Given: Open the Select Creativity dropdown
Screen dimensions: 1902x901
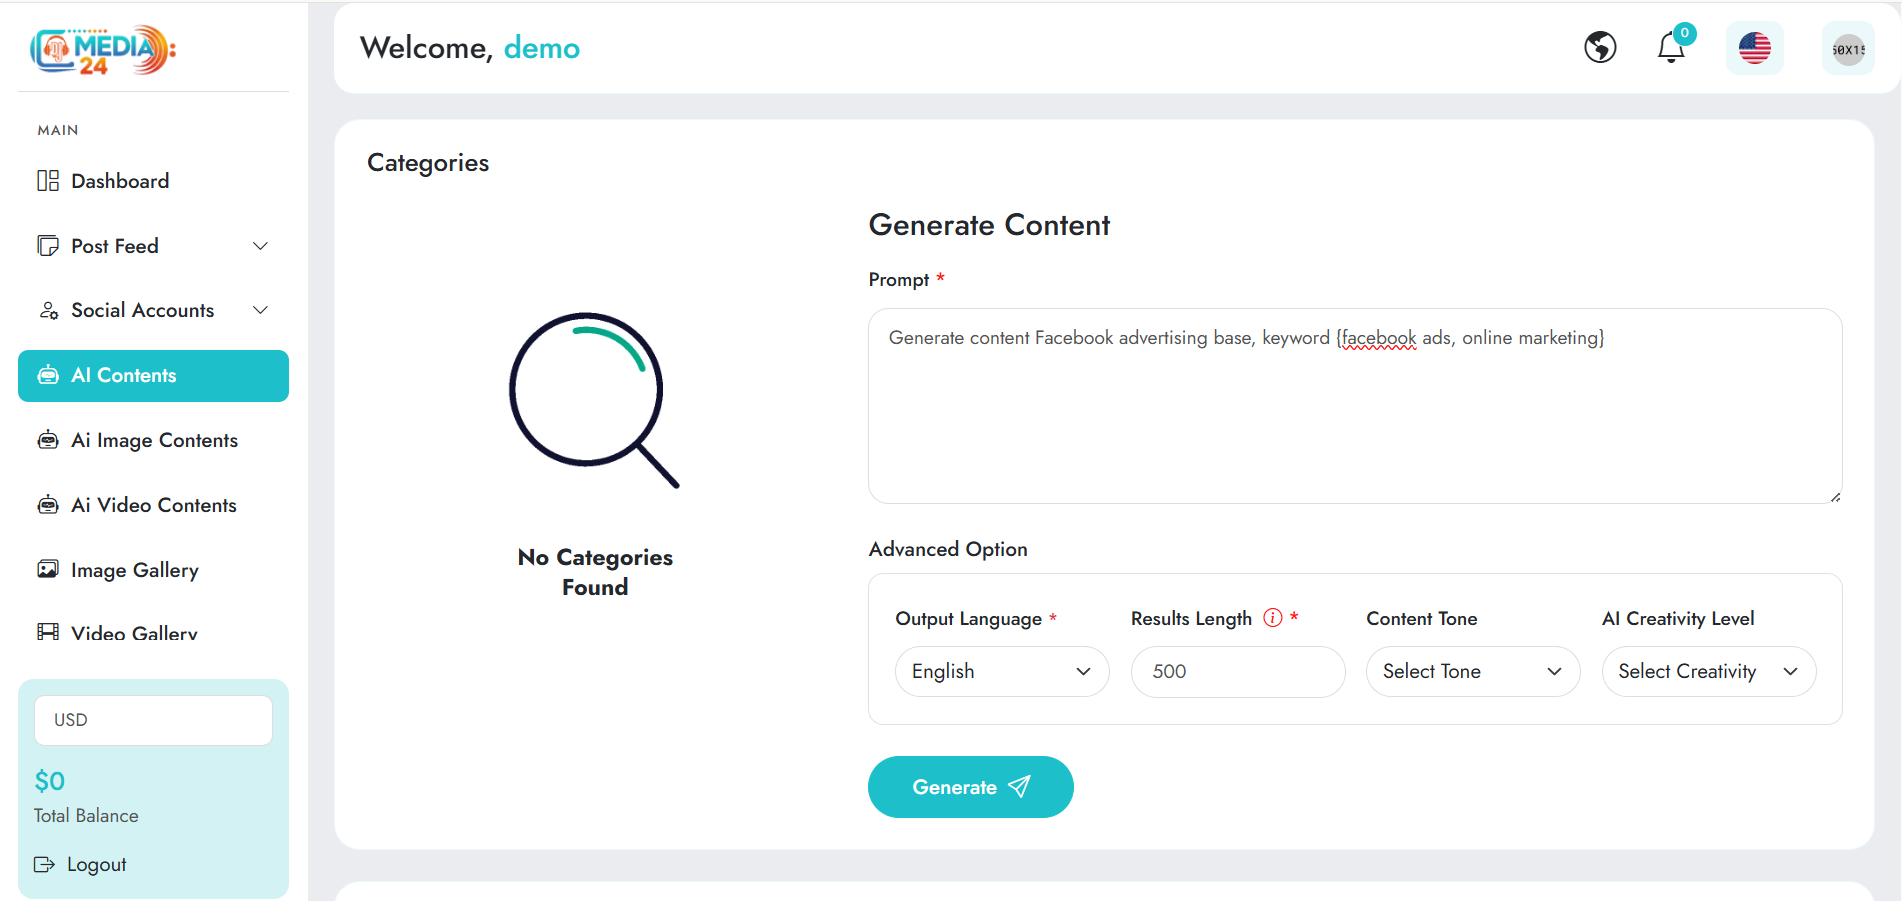Looking at the screenshot, I should click(x=1708, y=672).
